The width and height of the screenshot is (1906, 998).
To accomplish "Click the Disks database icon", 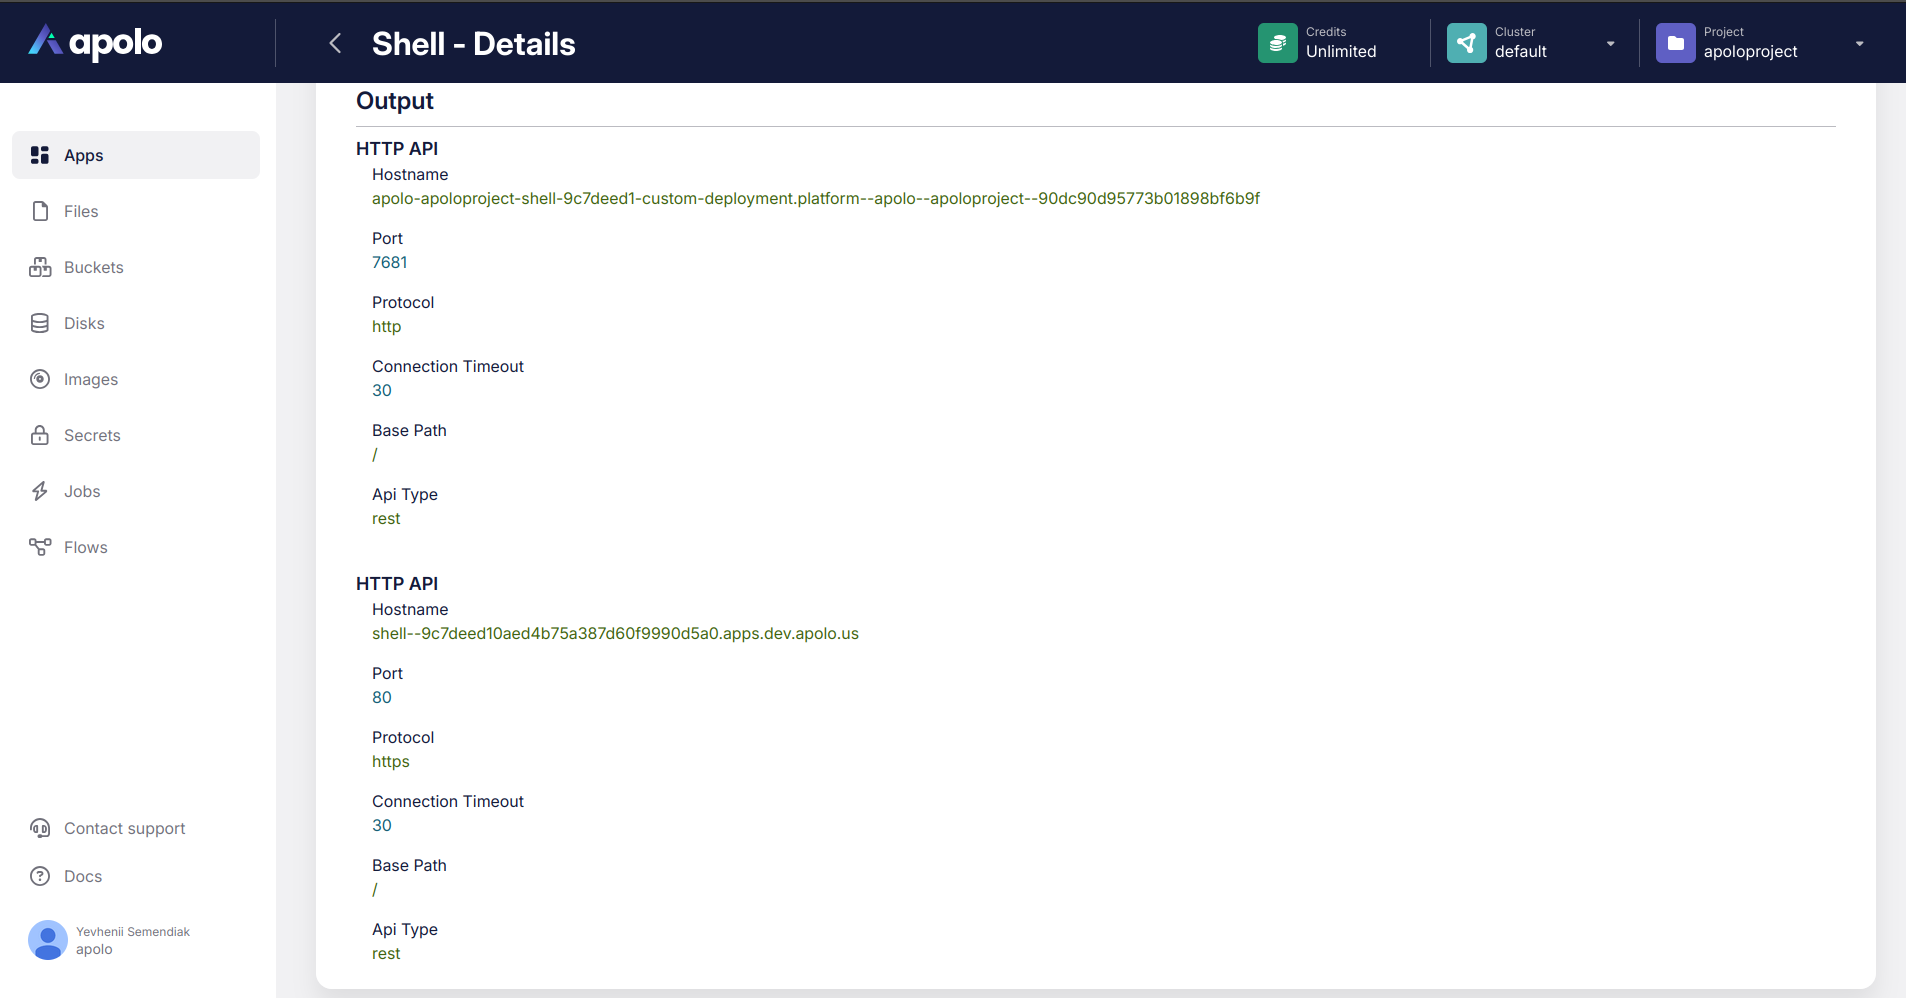I will 40,323.
